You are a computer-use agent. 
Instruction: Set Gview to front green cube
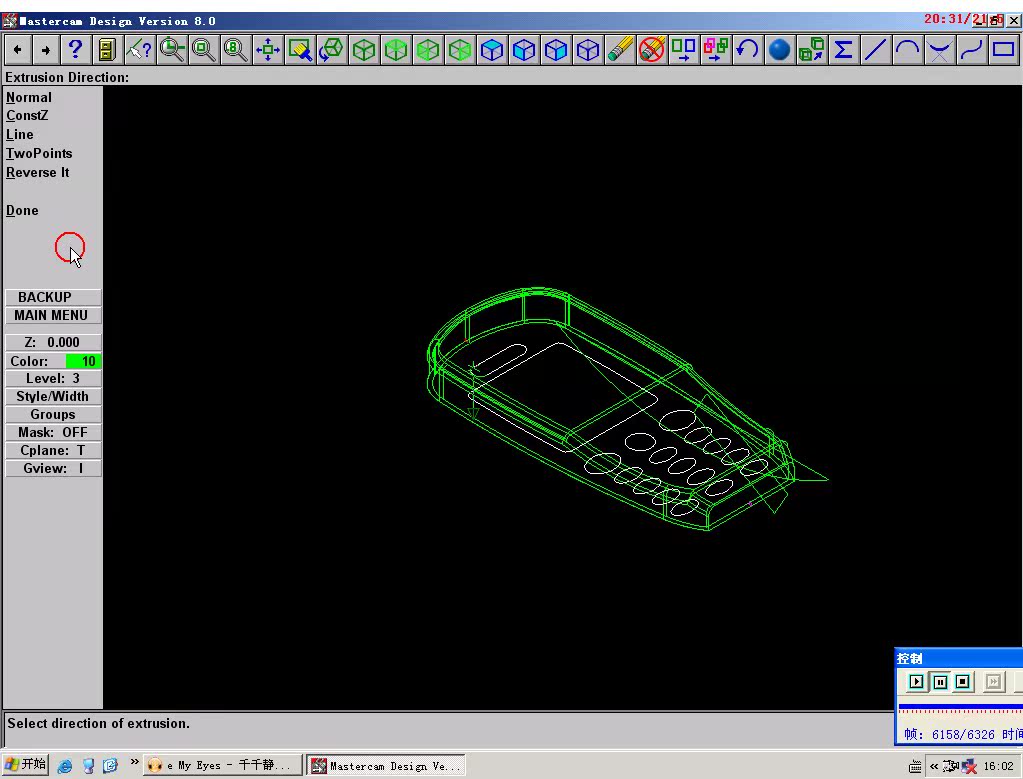point(427,50)
